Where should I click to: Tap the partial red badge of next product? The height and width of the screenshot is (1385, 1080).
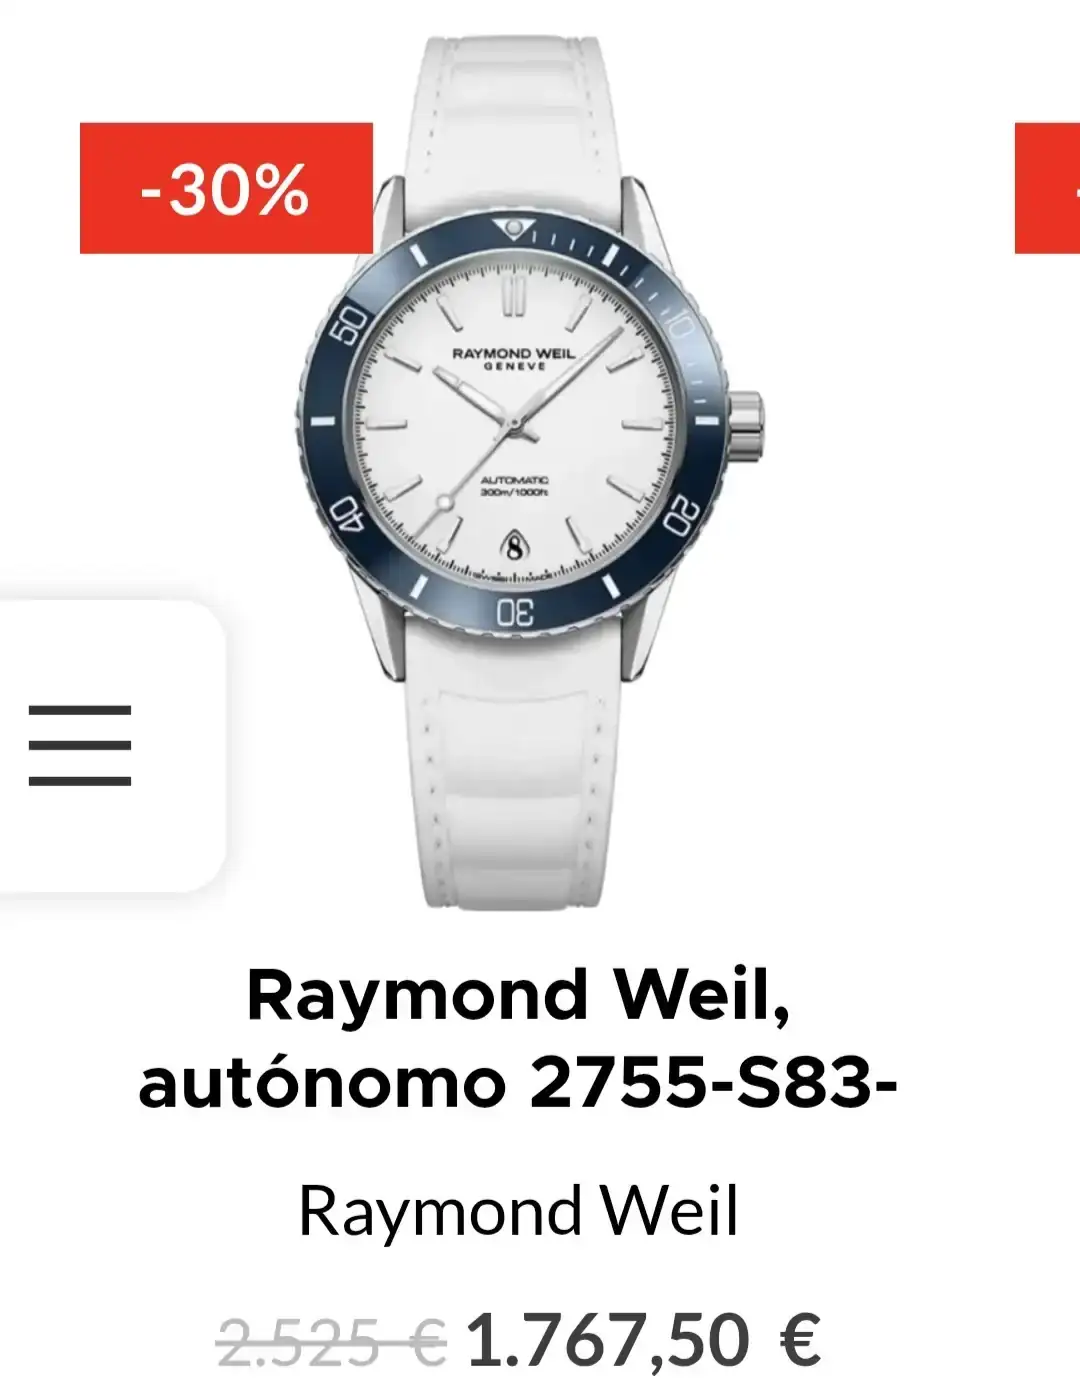(x=1048, y=188)
